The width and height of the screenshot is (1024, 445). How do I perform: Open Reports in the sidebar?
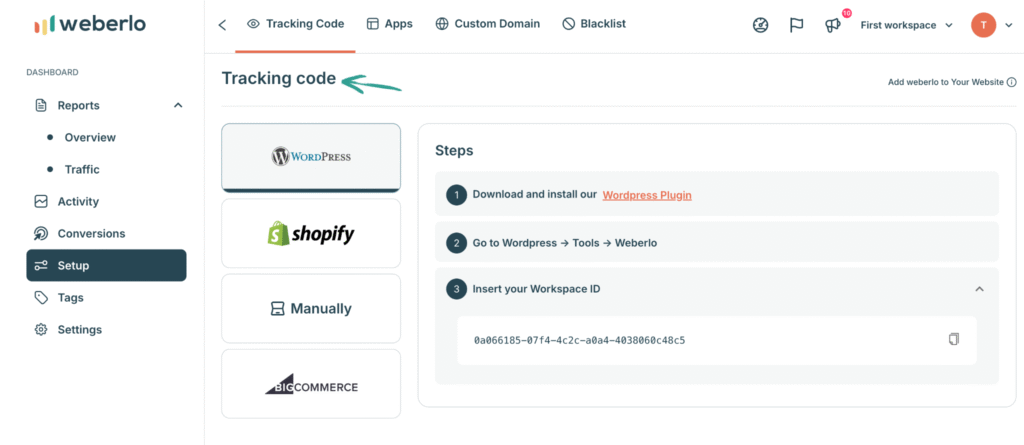pyautogui.click(x=78, y=105)
